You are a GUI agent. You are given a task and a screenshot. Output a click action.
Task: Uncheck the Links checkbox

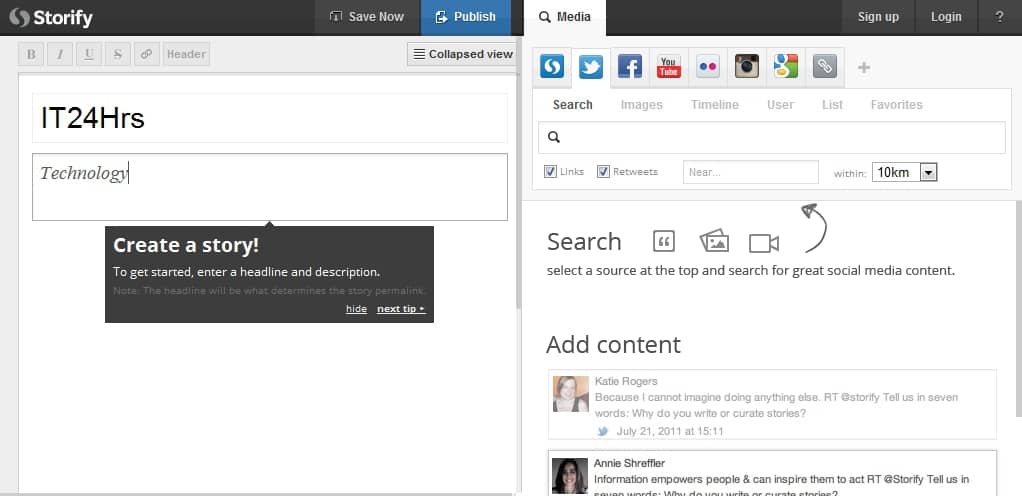pyautogui.click(x=550, y=172)
